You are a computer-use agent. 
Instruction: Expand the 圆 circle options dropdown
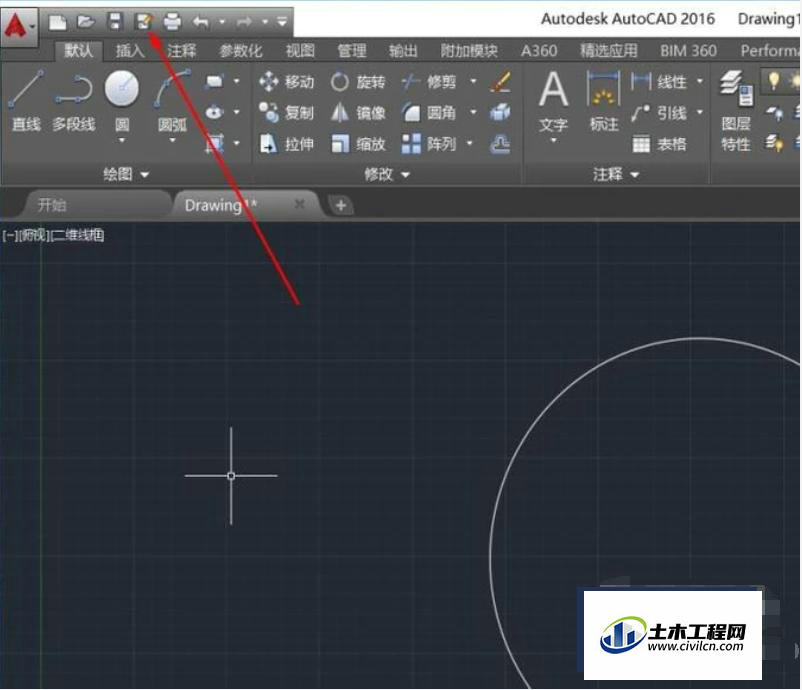click(122, 140)
